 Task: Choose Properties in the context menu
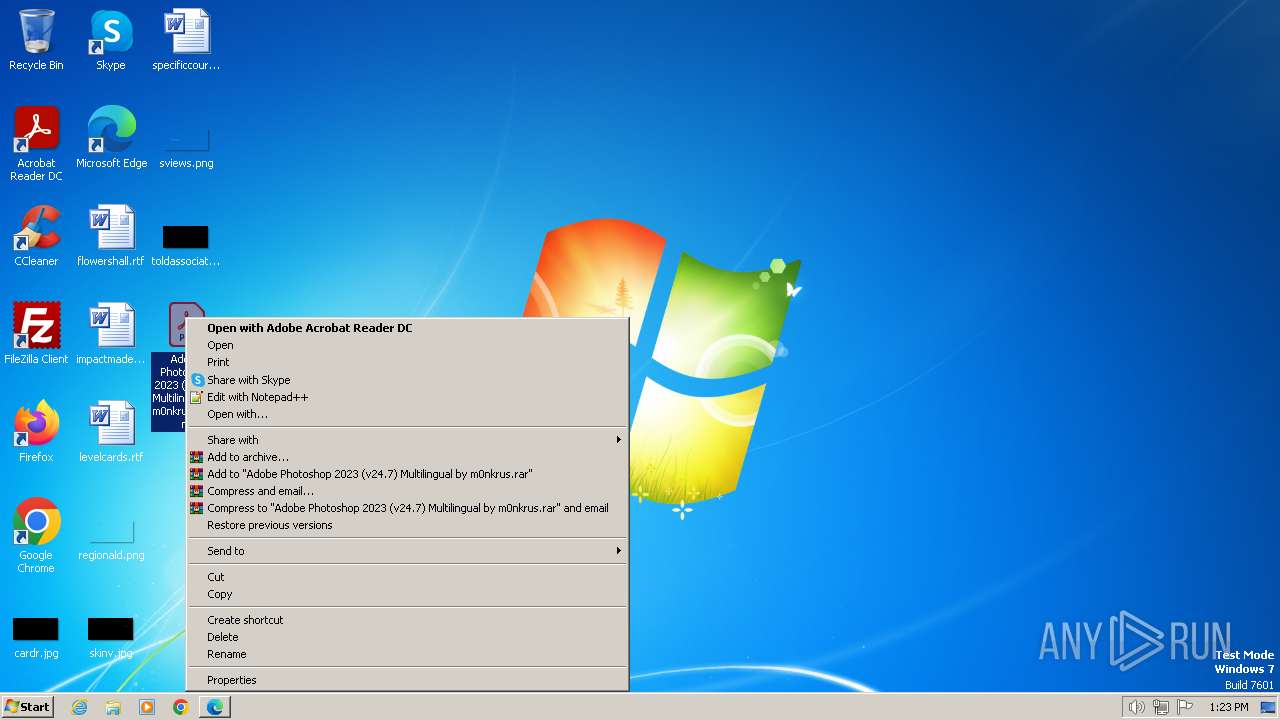click(x=407, y=680)
